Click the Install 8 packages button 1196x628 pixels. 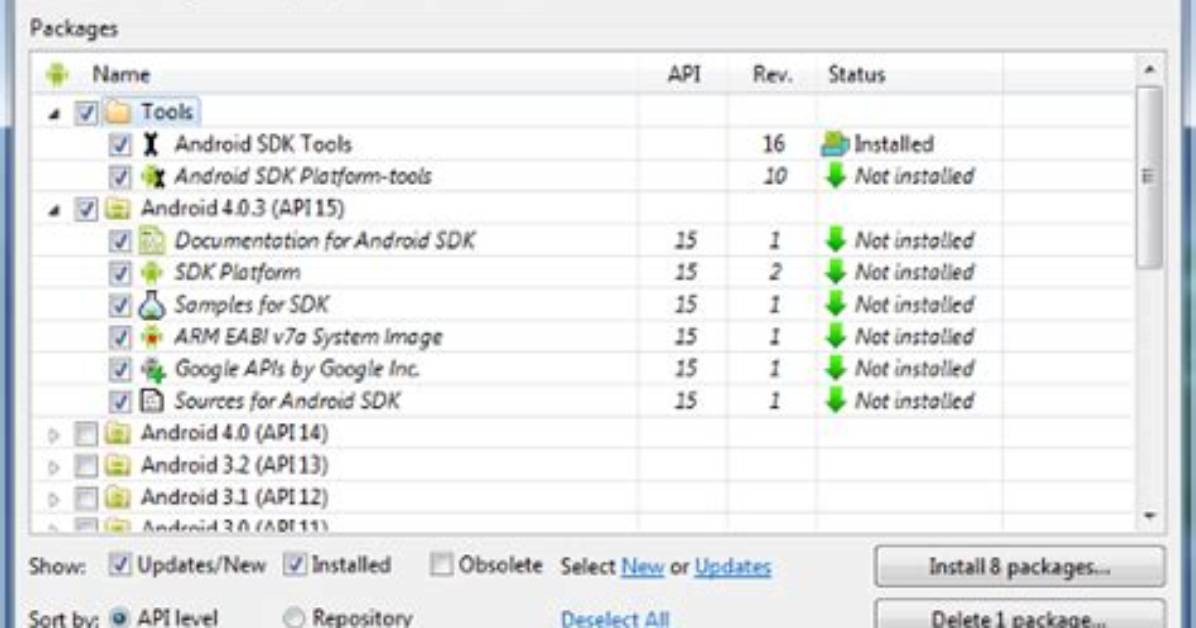point(1020,567)
